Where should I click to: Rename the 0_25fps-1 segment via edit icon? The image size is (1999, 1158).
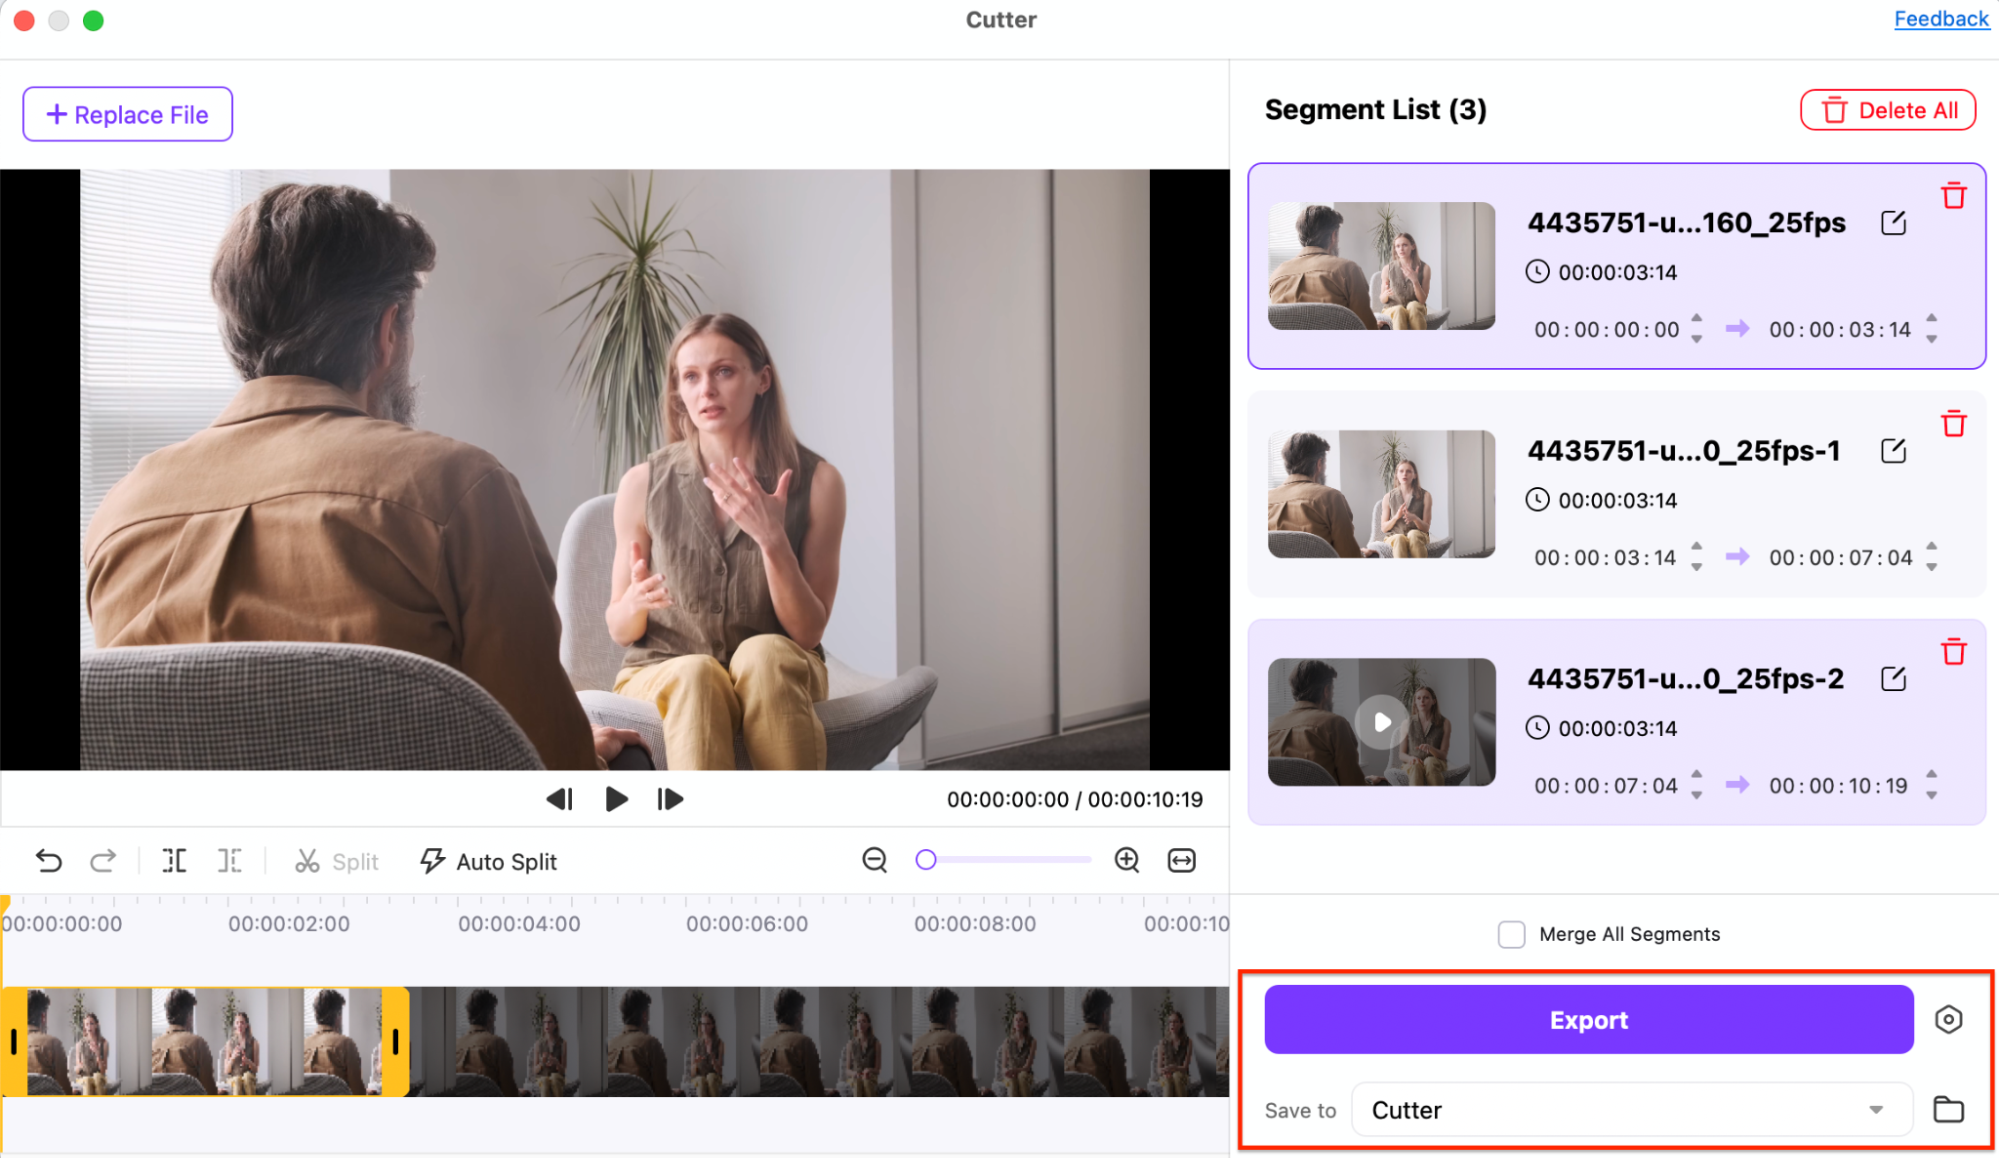pos(1893,451)
